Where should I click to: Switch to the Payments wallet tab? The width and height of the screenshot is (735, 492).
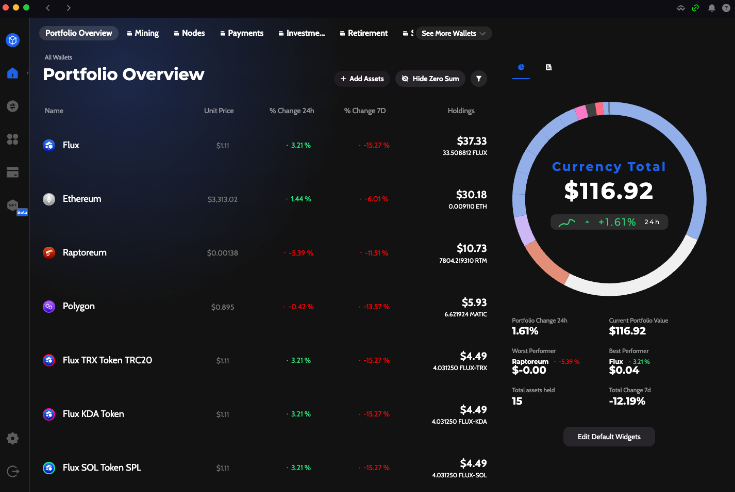click(x=242, y=33)
